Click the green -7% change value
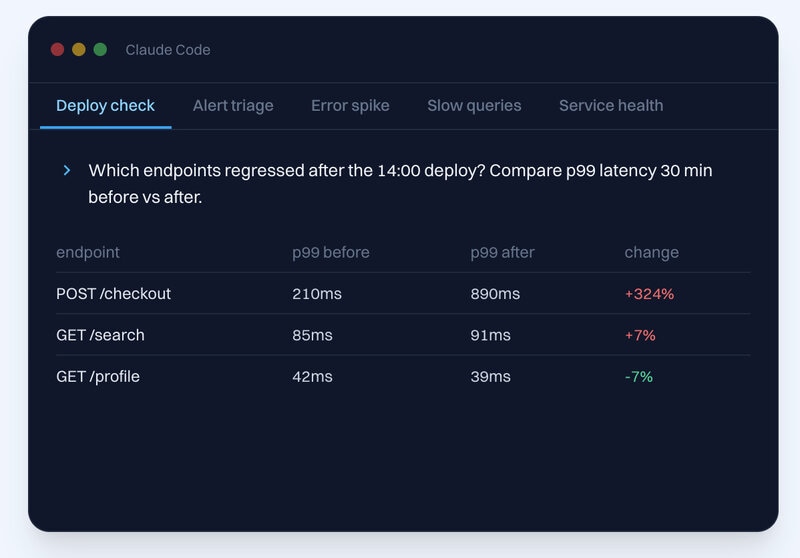 [x=639, y=376]
